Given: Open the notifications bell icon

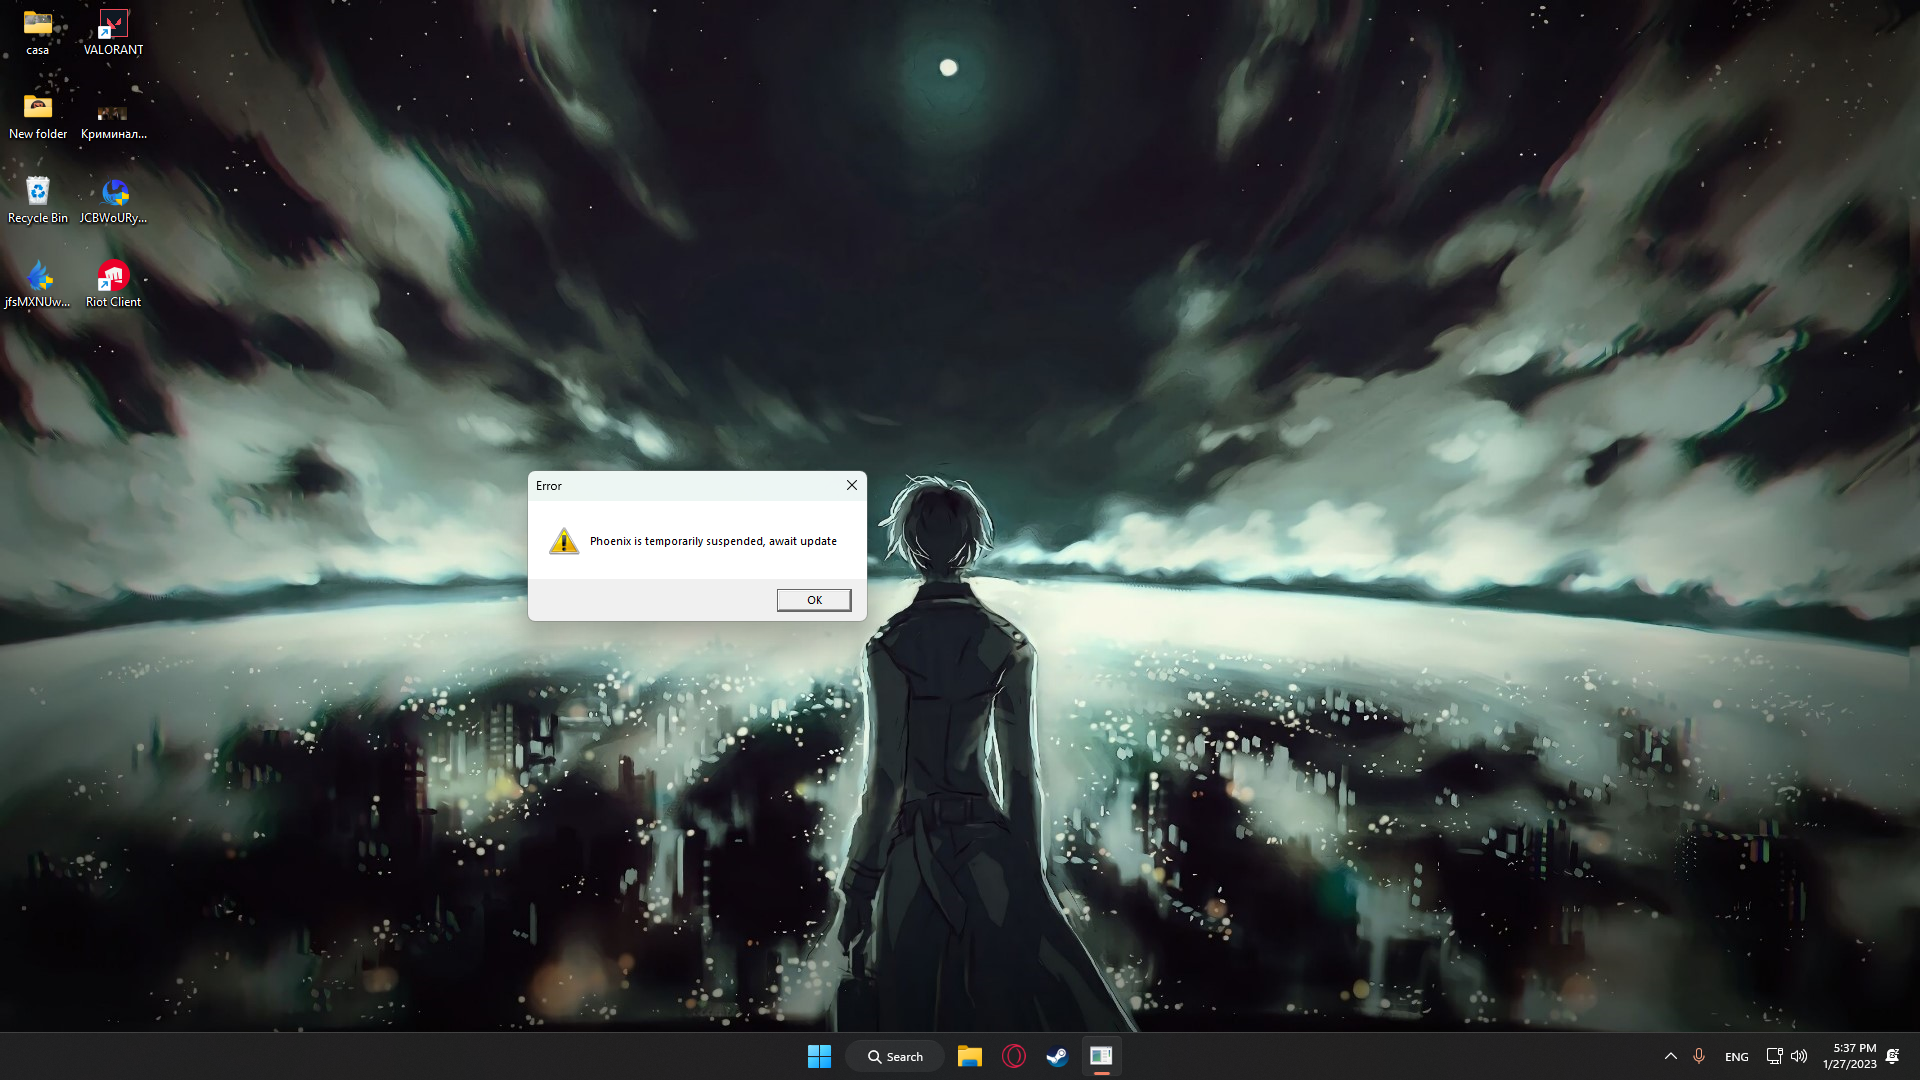Looking at the screenshot, I should pyautogui.click(x=1892, y=1056).
